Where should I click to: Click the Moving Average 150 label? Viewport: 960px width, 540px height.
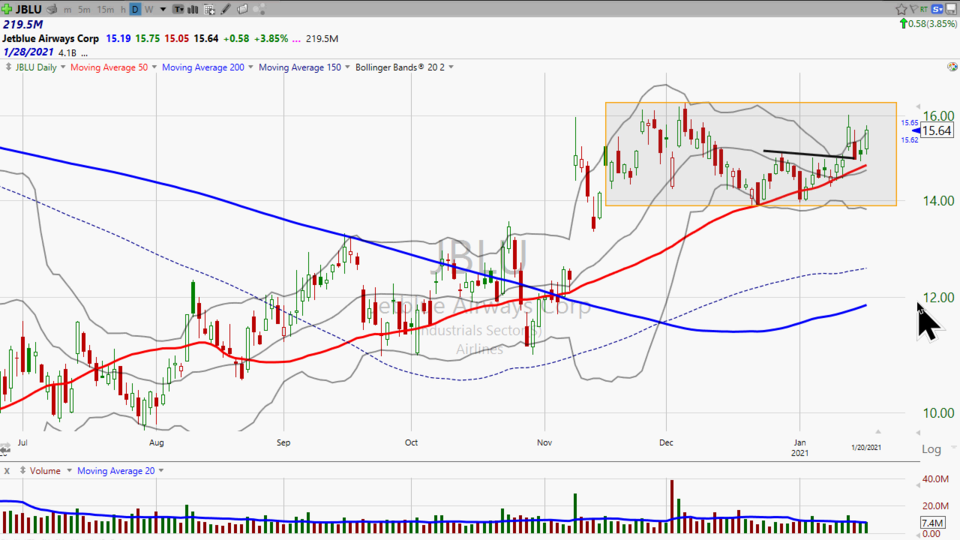coord(300,67)
